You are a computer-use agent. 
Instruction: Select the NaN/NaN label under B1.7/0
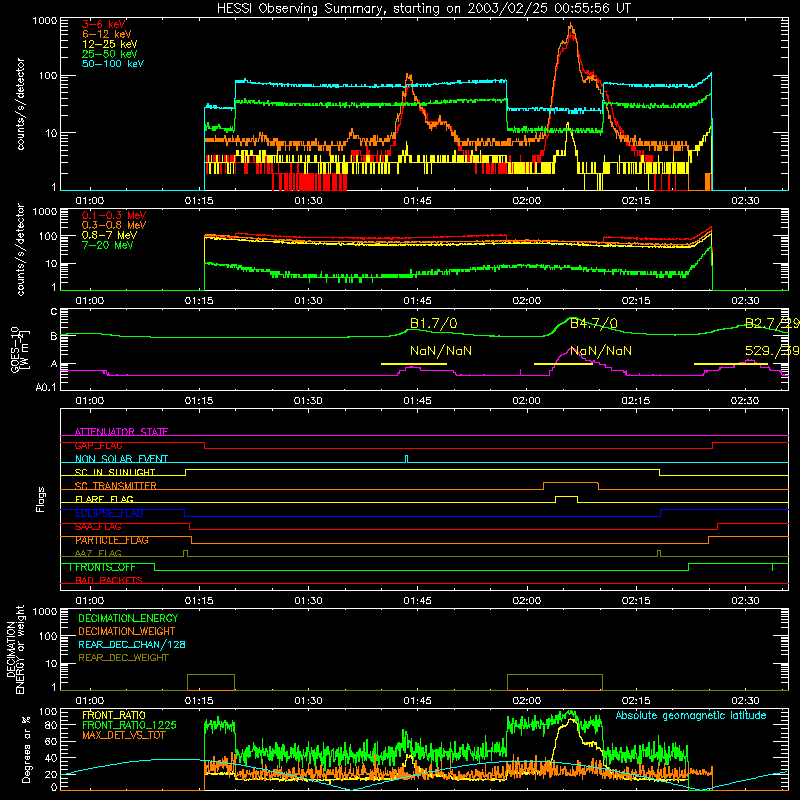click(441, 351)
